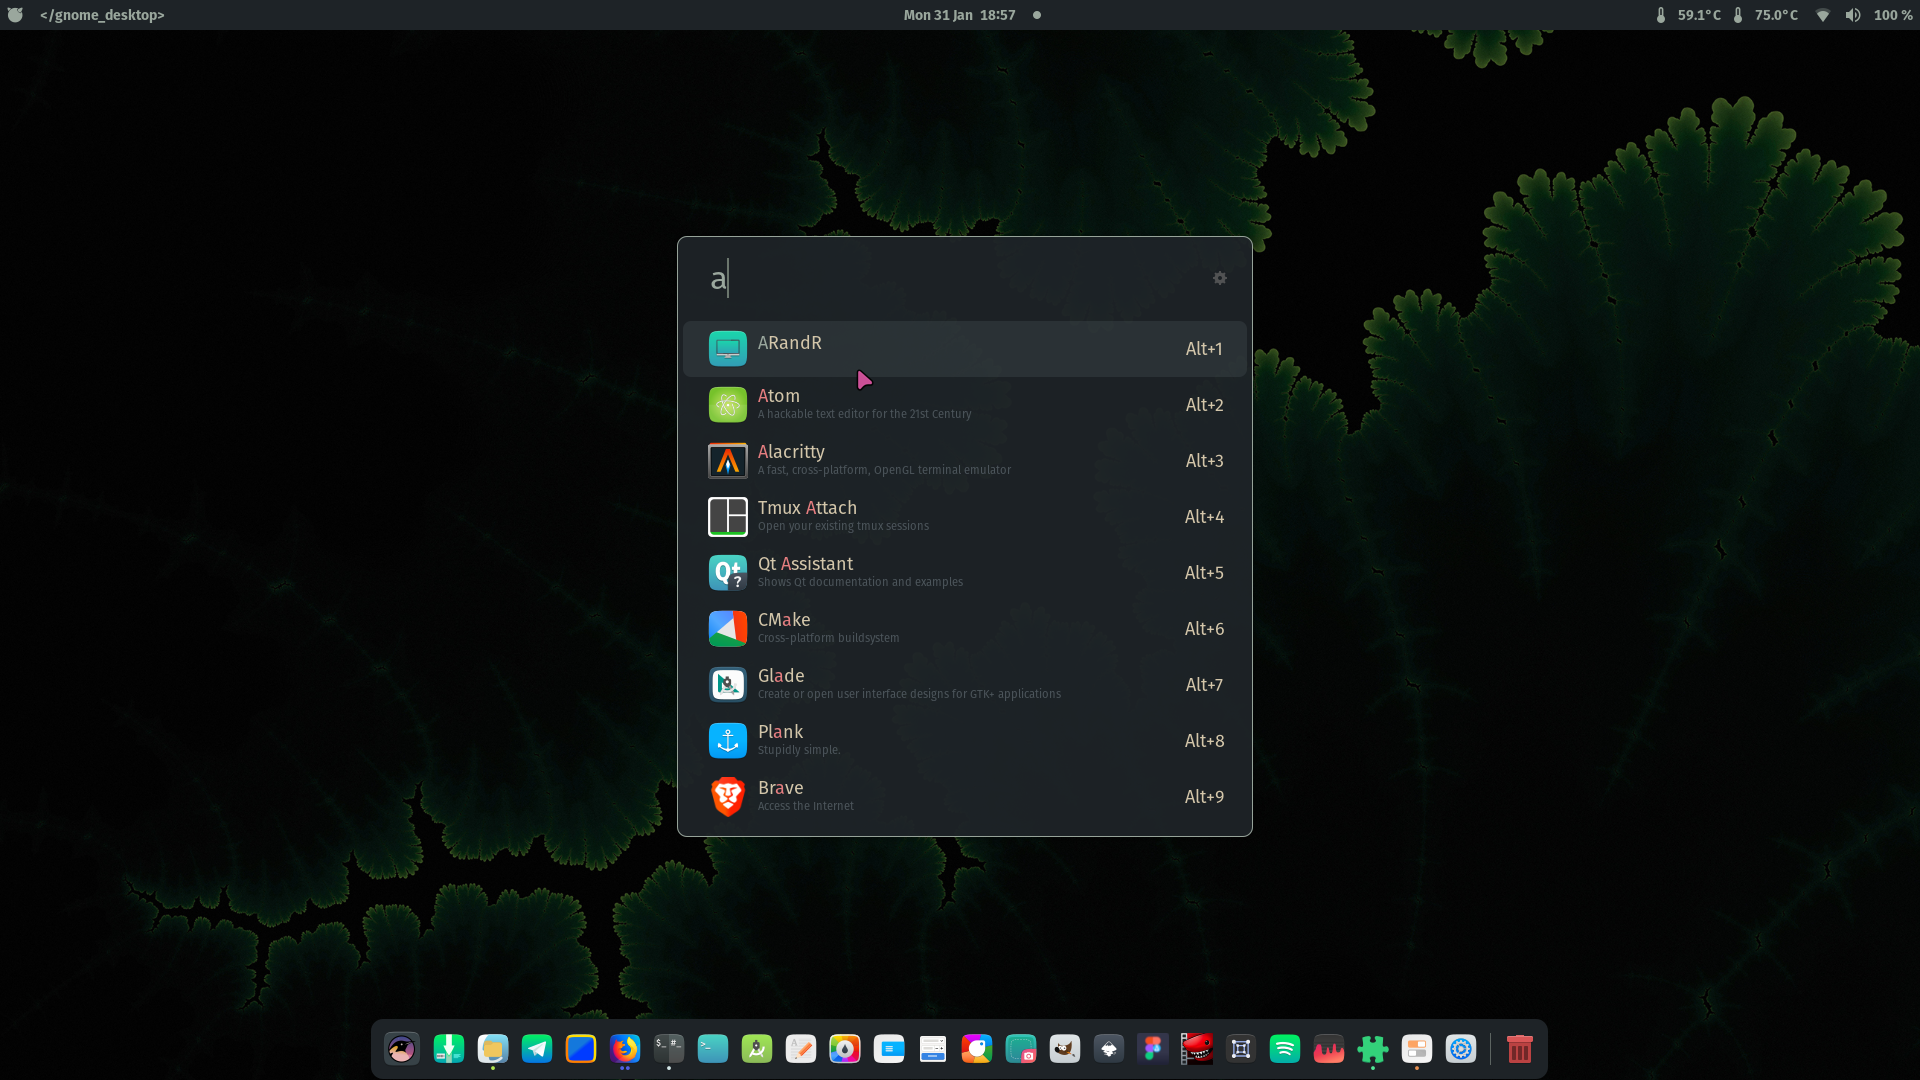1920x1080 pixels.
Task: Open the Plank result
Action: tap(964, 741)
